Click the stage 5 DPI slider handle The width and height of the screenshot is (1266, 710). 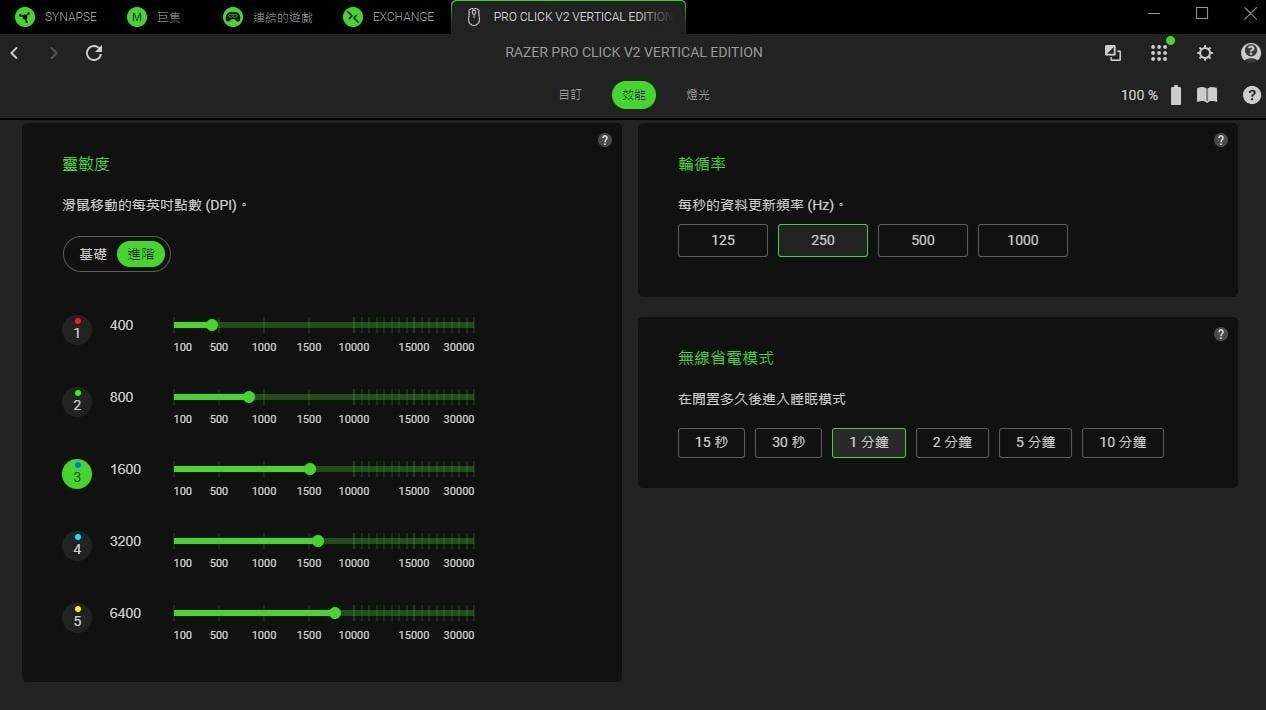coord(335,613)
